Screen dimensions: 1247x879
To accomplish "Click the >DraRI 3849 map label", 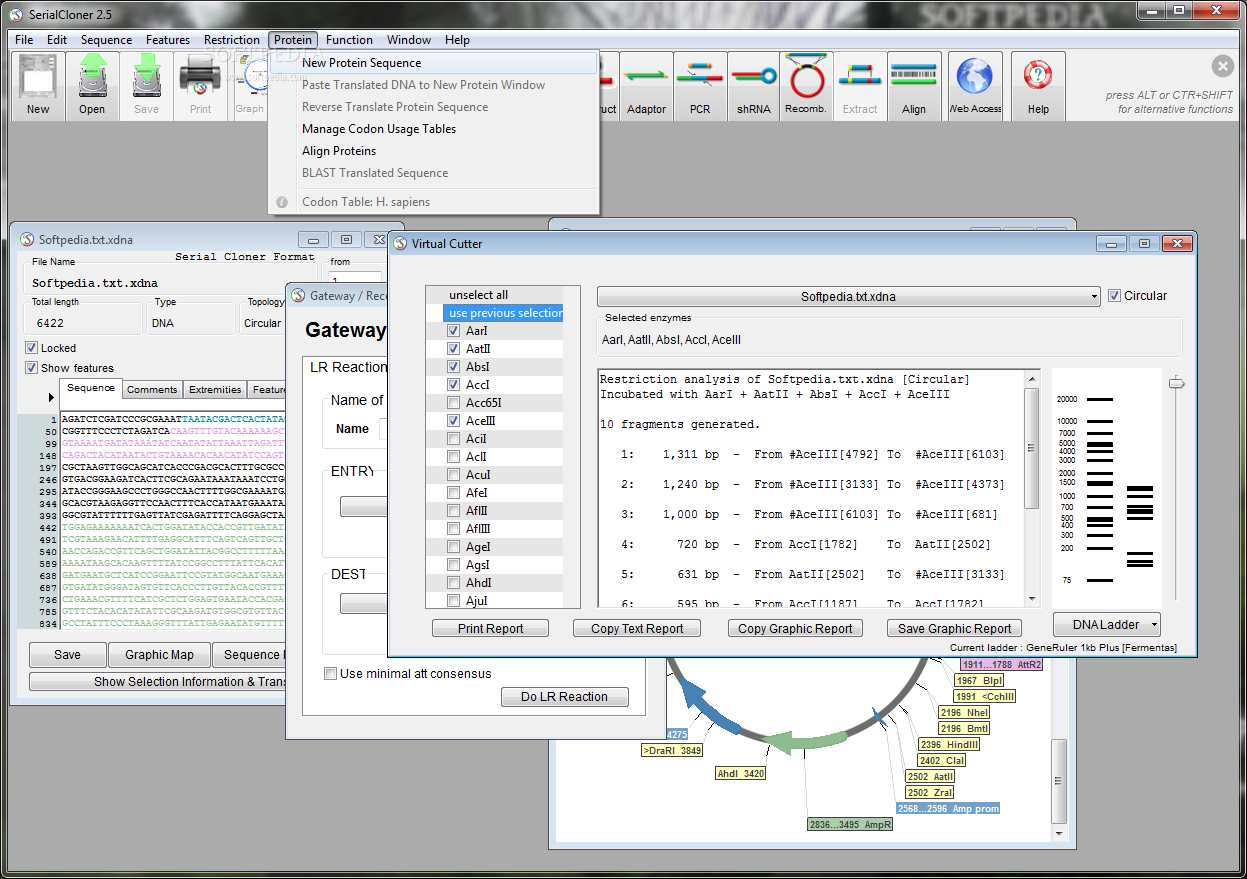I will click(672, 750).
